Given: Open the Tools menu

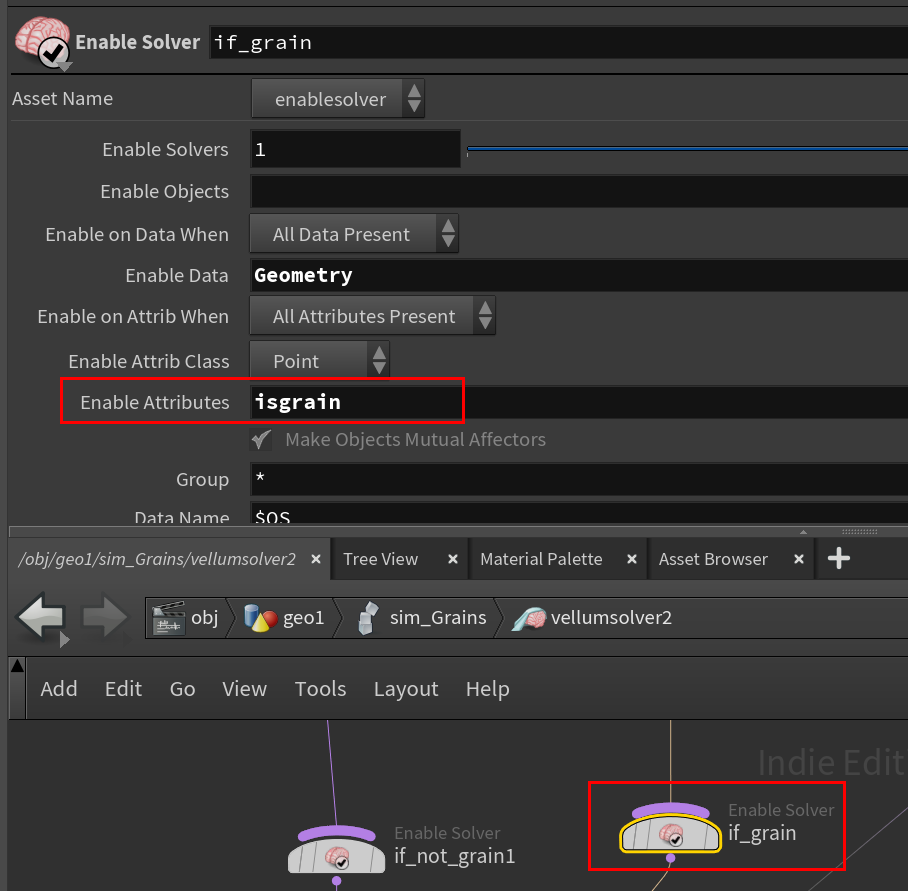Looking at the screenshot, I should [x=320, y=689].
